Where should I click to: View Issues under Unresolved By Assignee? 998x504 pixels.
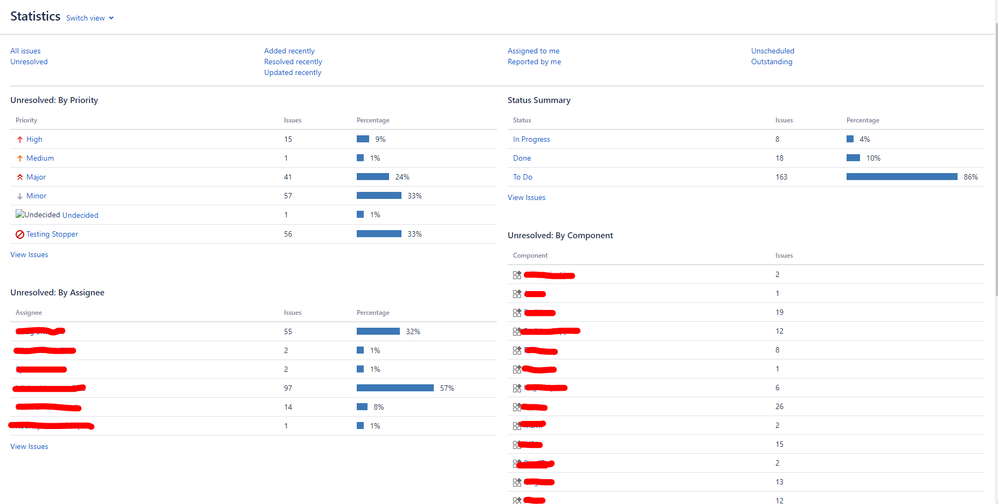[x=29, y=446]
